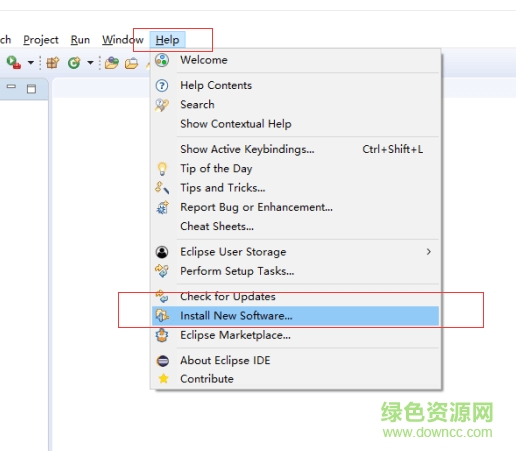This screenshot has height=451, width=516.
Task: Expand the Eclipse User Storage submenu arrow
Action: pyautogui.click(x=429, y=252)
